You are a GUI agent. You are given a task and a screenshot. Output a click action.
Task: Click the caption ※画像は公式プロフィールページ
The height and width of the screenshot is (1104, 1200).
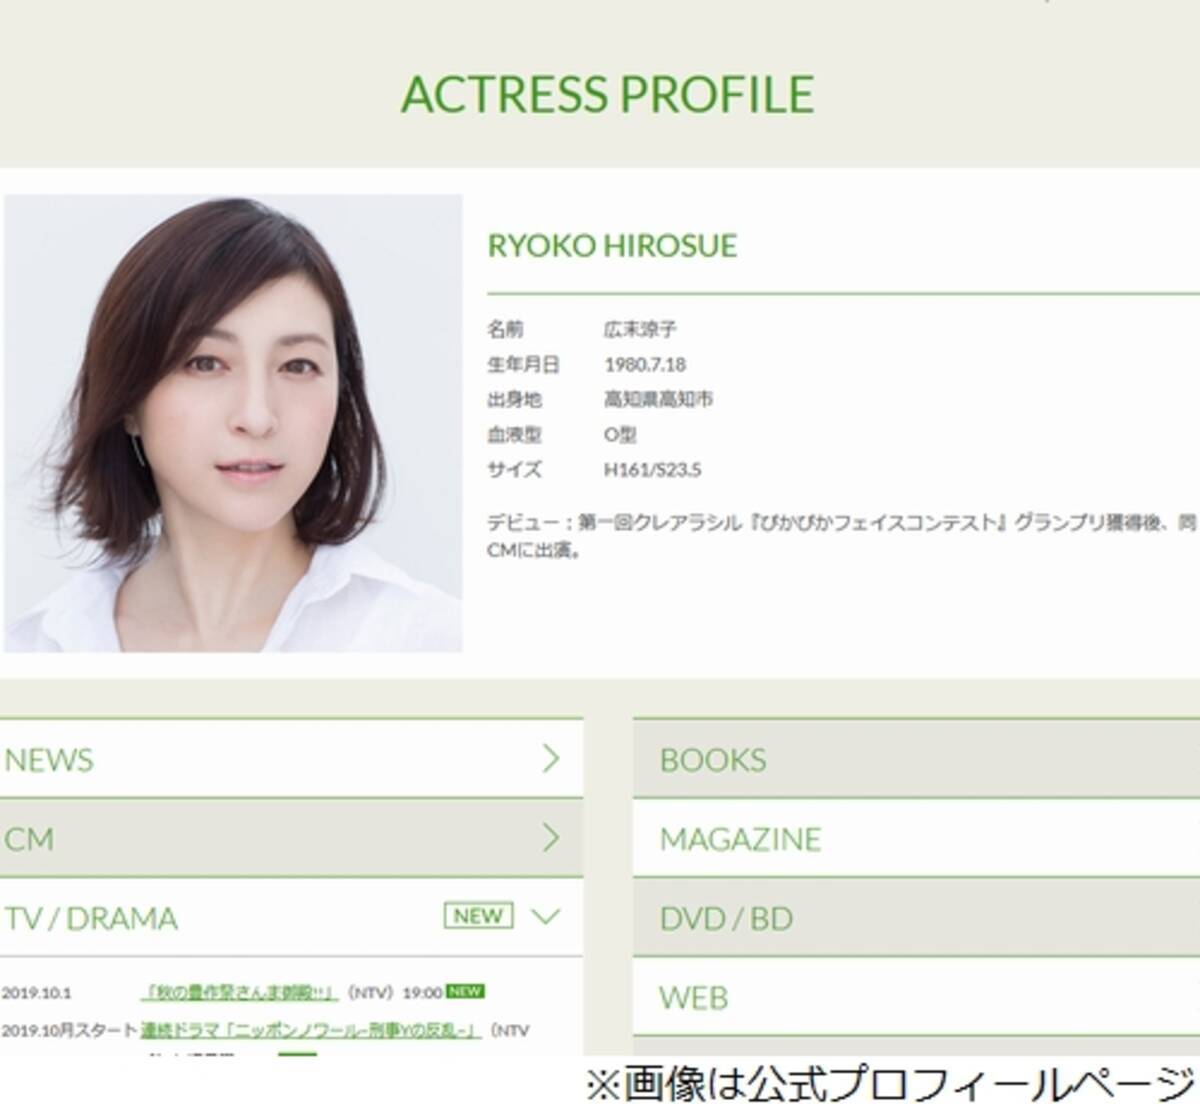(891, 1082)
